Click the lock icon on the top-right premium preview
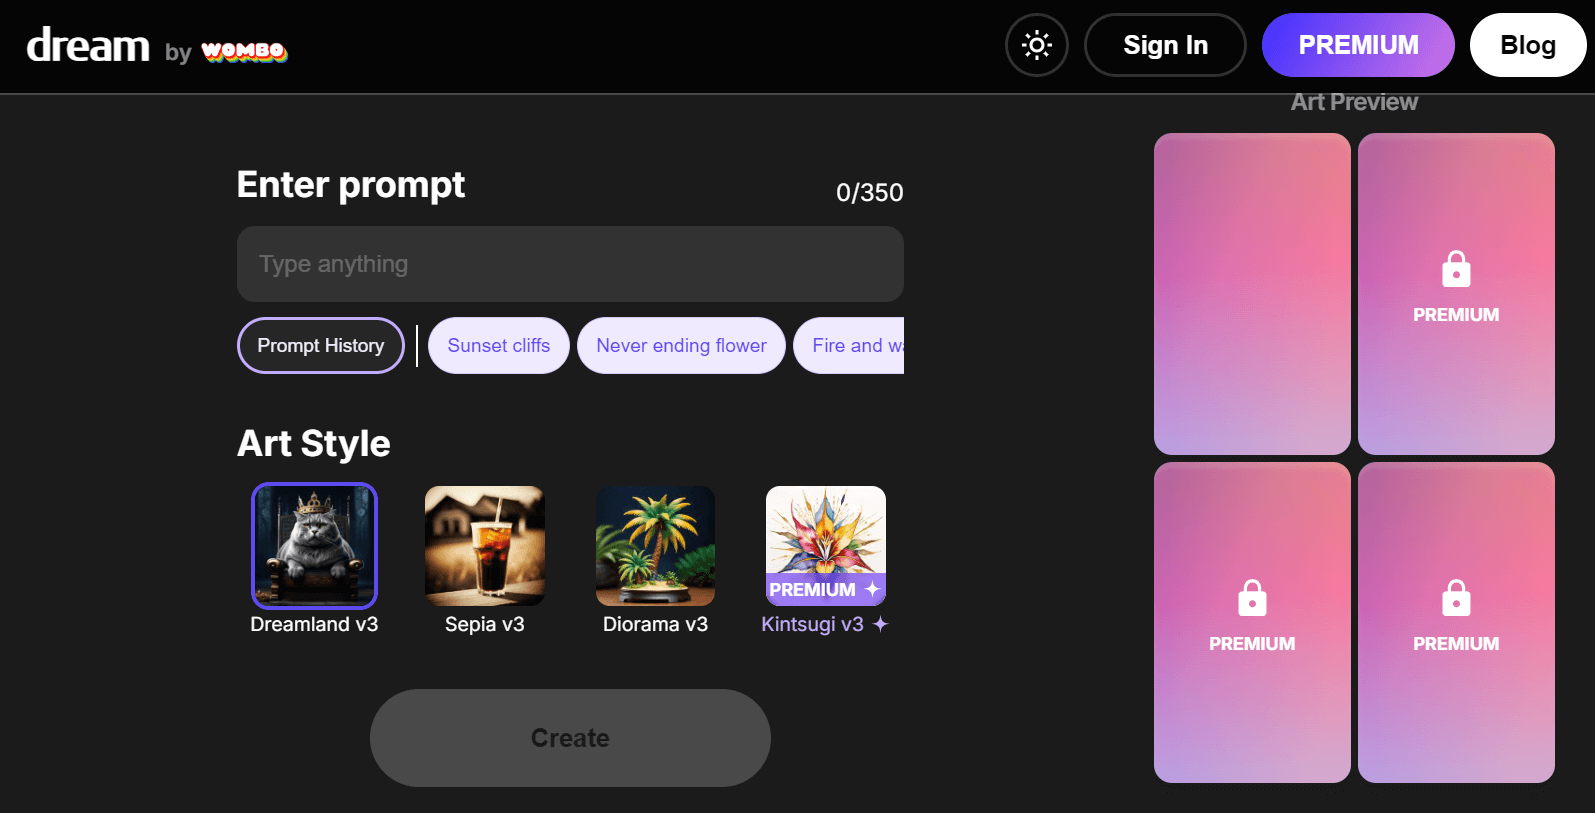This screenshot has height=813, width=1595. pos(1456,269)
